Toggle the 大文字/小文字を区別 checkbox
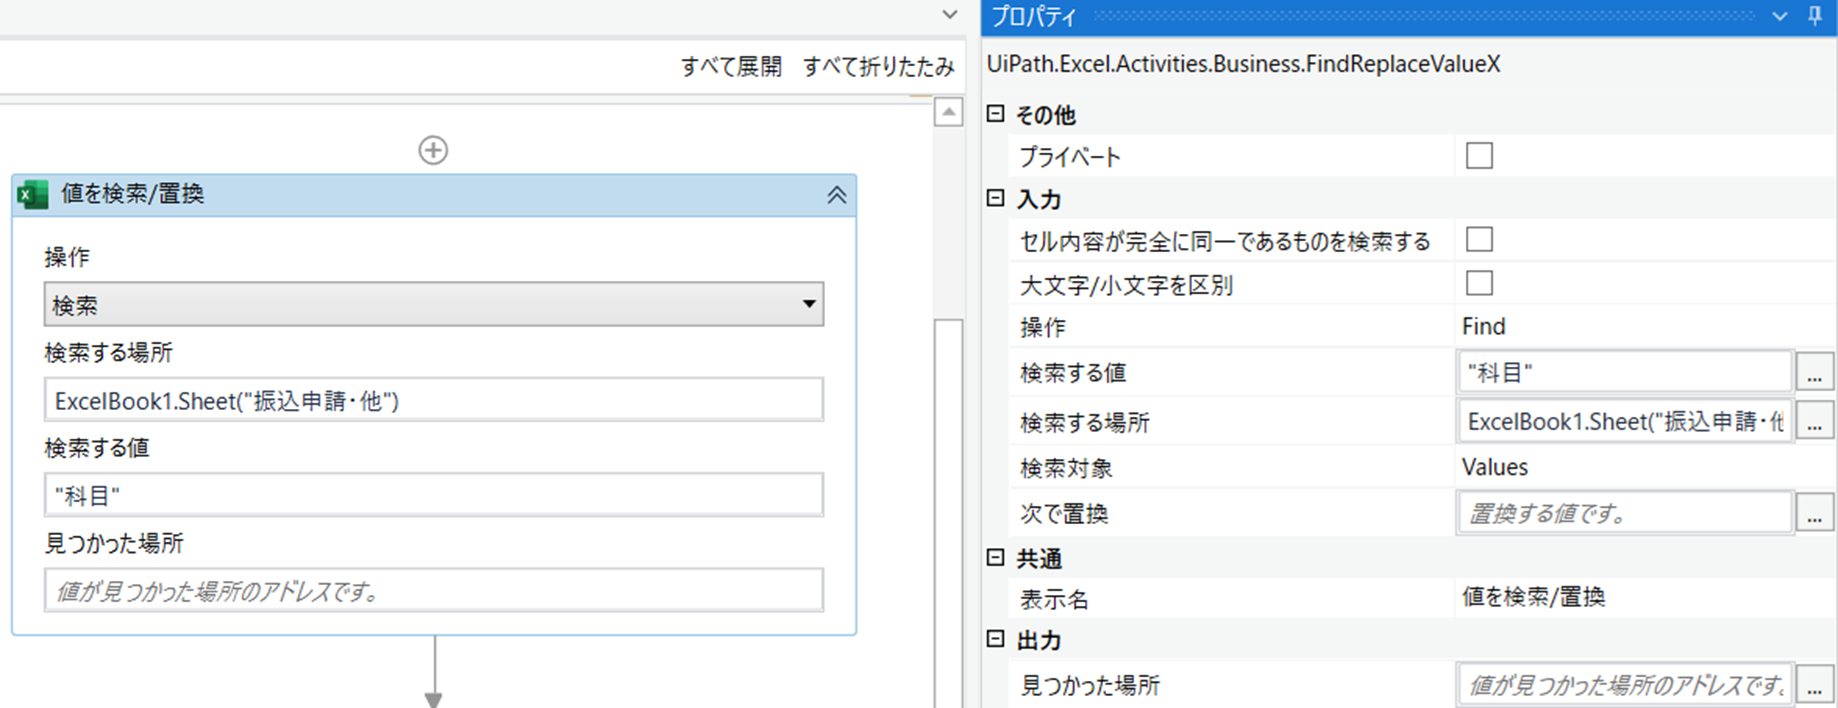 (x=1479, y=283)
